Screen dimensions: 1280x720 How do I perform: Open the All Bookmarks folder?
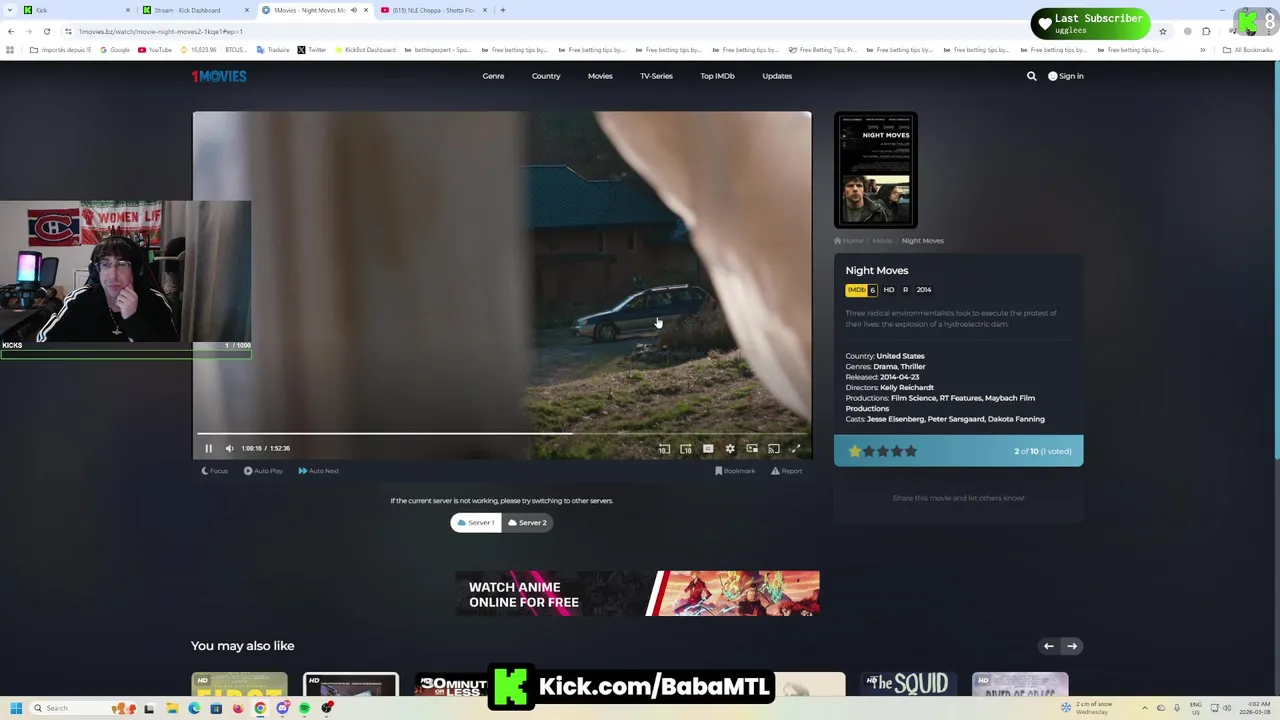(x=1248, y=50)
